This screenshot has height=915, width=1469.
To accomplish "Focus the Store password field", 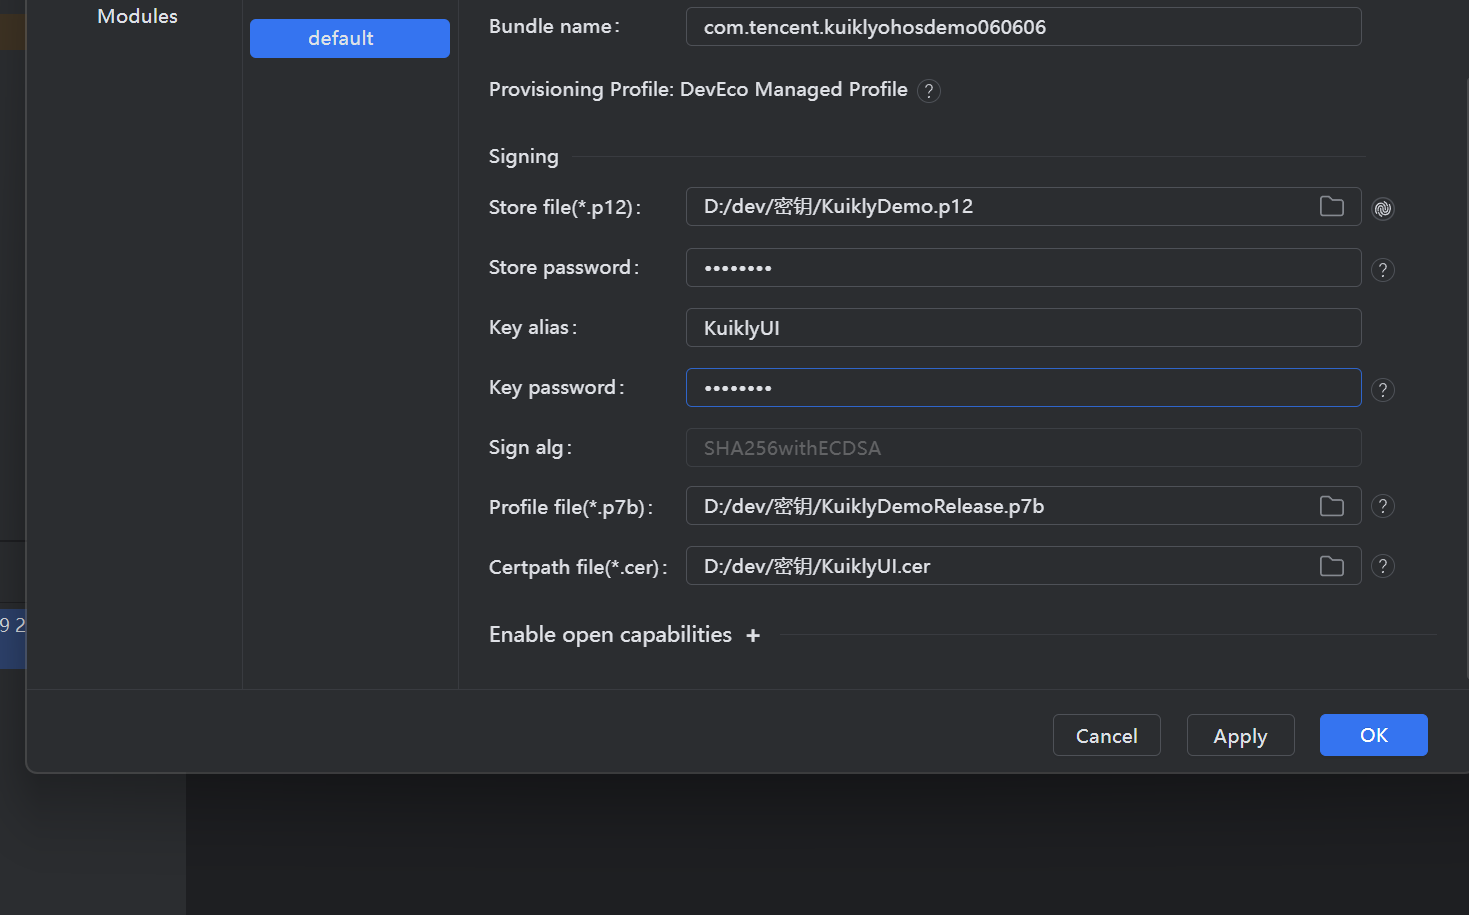I will point(1024,268).
